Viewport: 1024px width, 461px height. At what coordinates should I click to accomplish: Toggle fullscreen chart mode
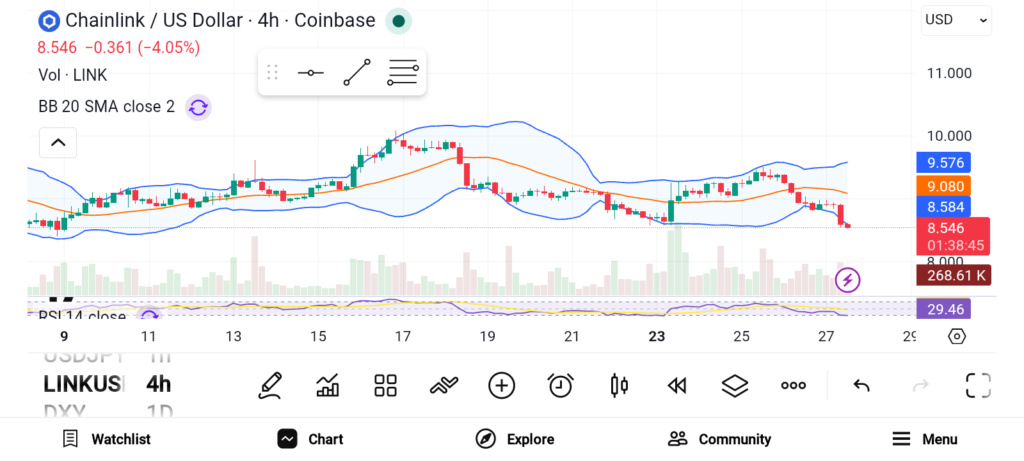pyautogui.click(x=978, y=385)
